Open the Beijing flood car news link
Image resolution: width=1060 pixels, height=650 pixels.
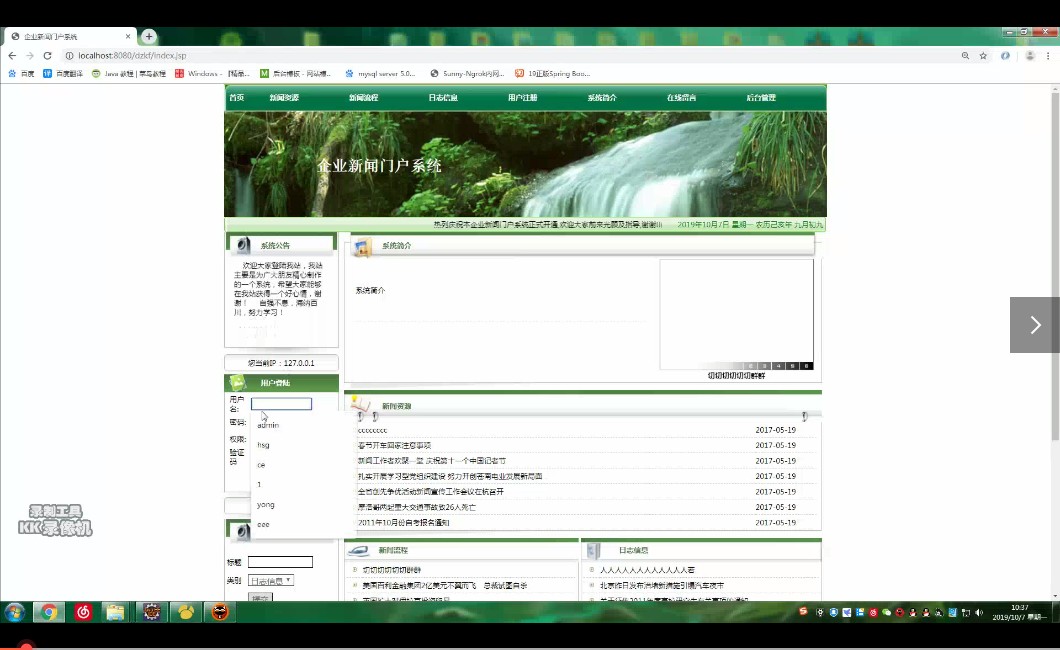pos(661,586)
